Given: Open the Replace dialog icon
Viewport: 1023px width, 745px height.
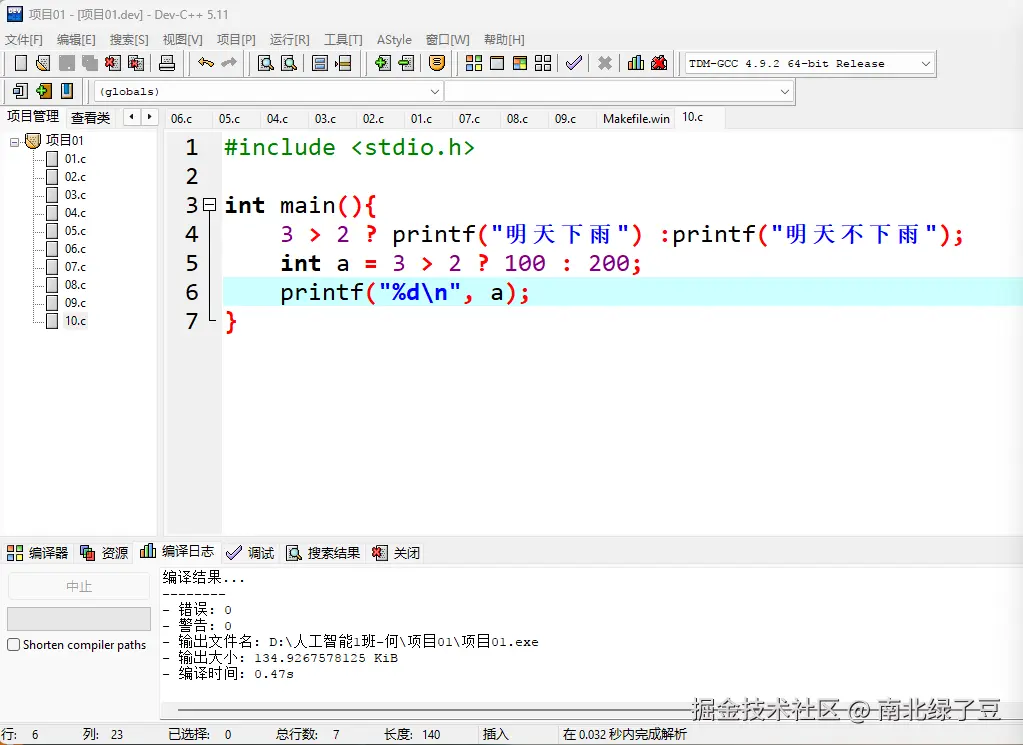Looking at the screenshot, I should (x=288, y=63).
